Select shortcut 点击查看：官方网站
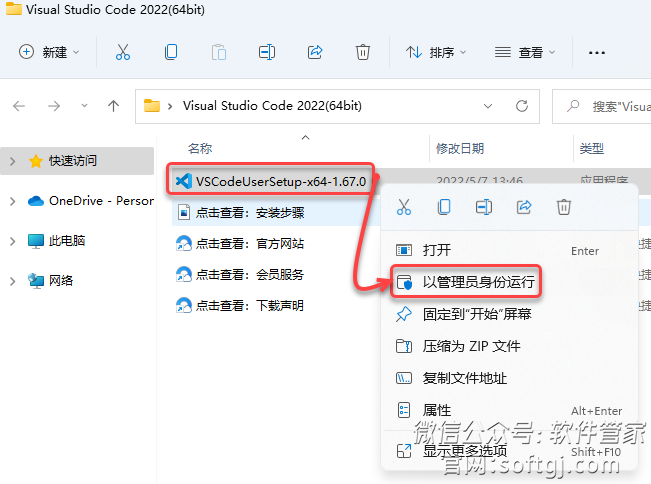Viewport: 651px width, 484px height. (x=250, y=244)
